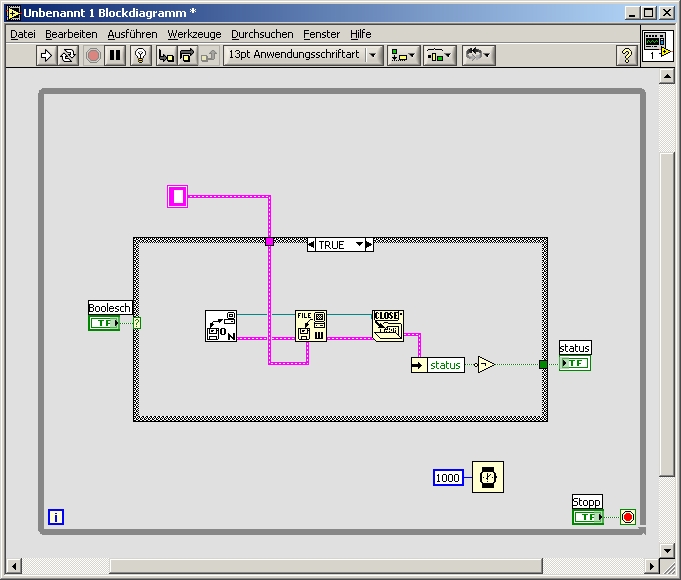Open the Ausführen menu

132,34
